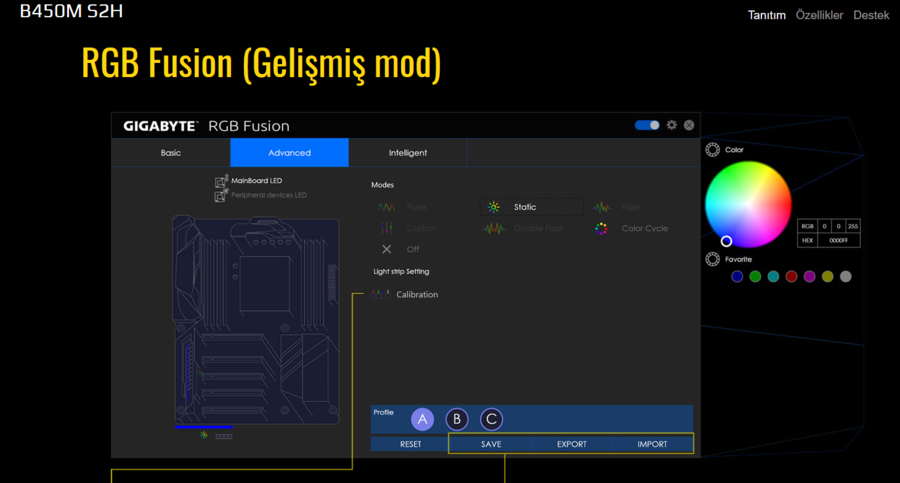Viewport: 900px width, 483px height.
Task: Switch to the Basic tab
Action: pos(170,153)
